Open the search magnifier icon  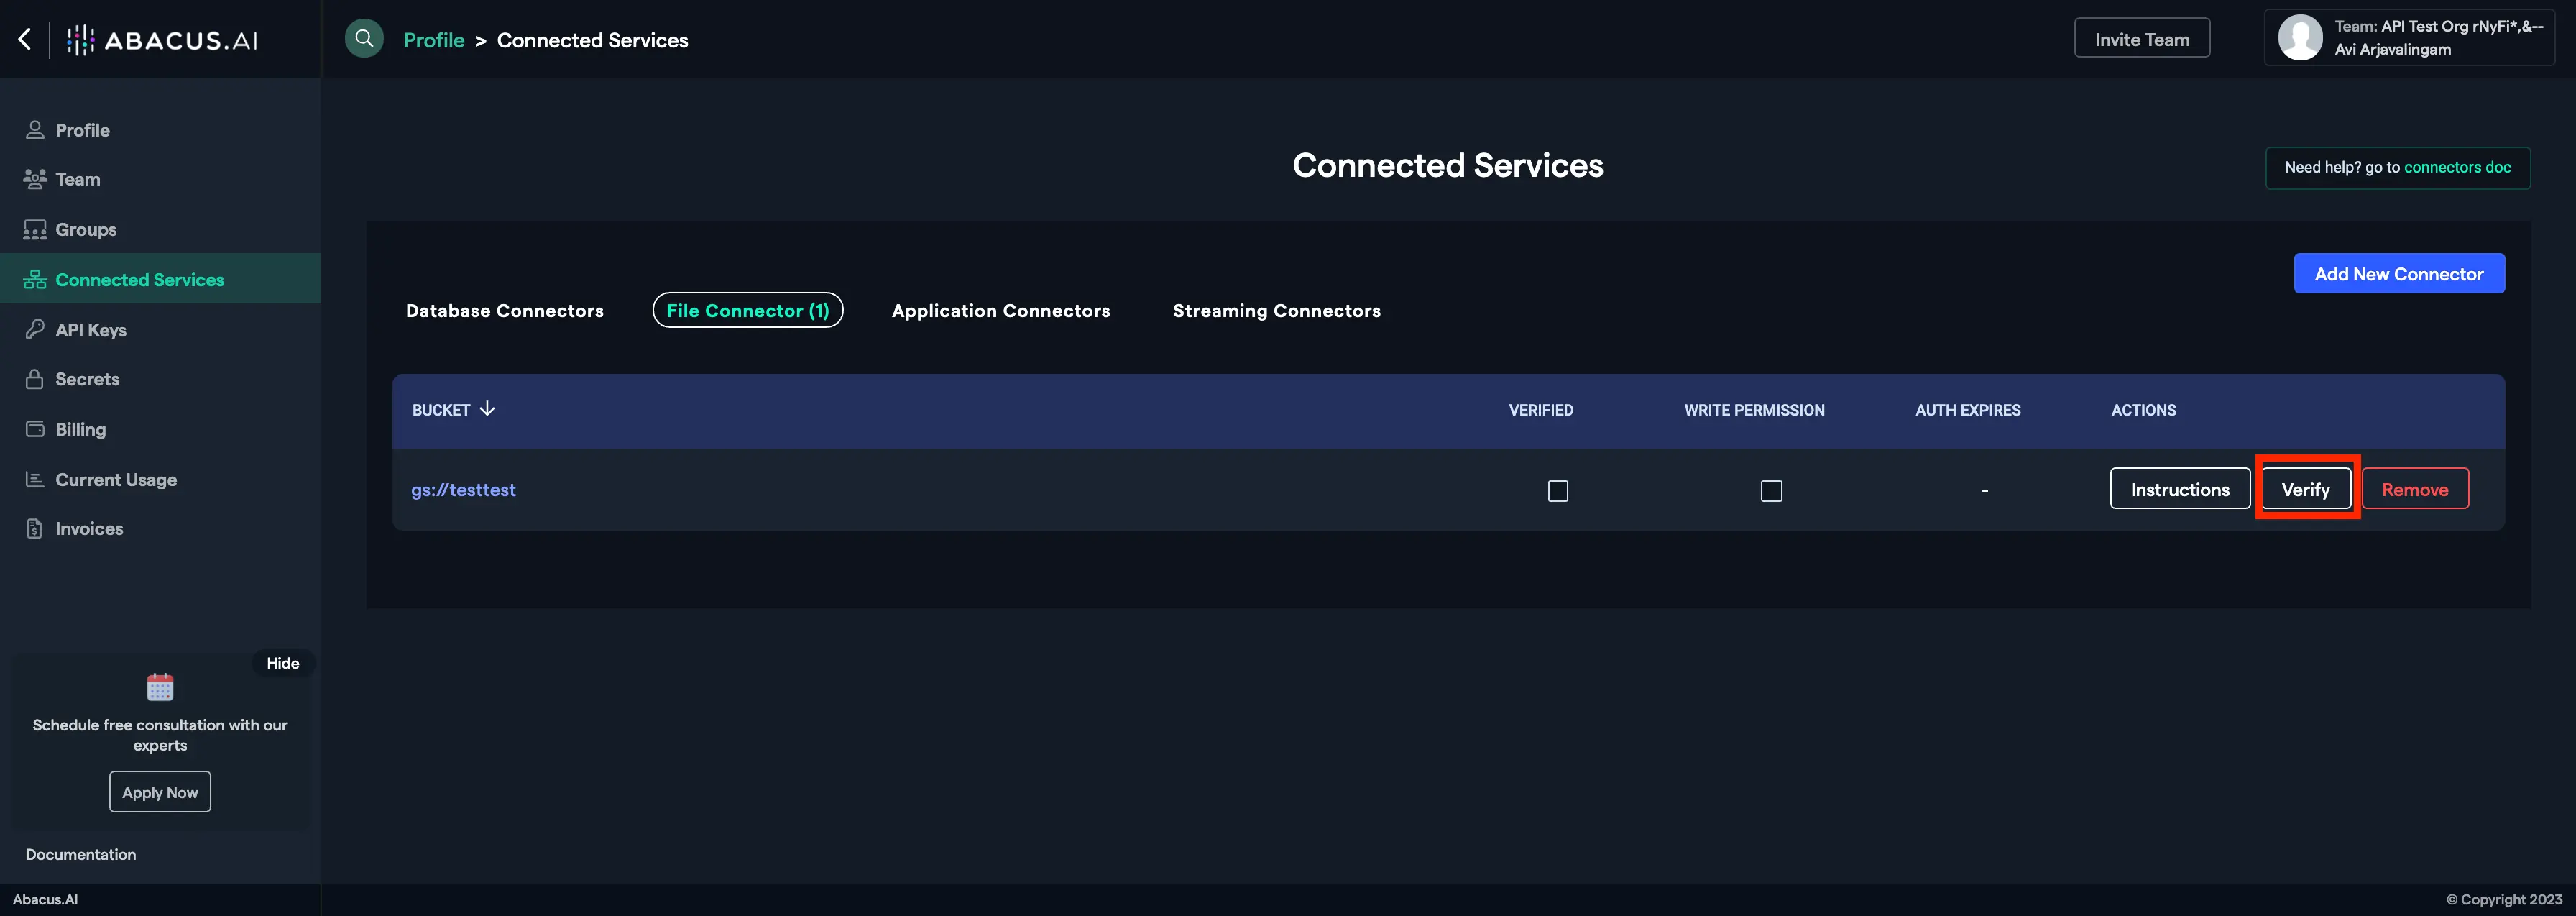coord(364,39)
